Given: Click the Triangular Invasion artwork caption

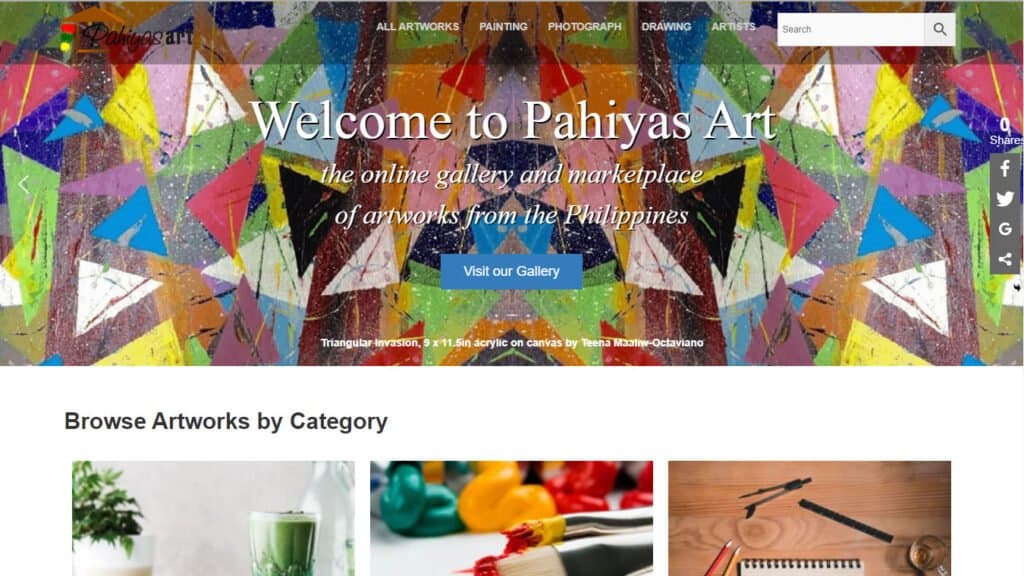Looking at the screenshot, I should pyautogui.click(x=511, y=342).
